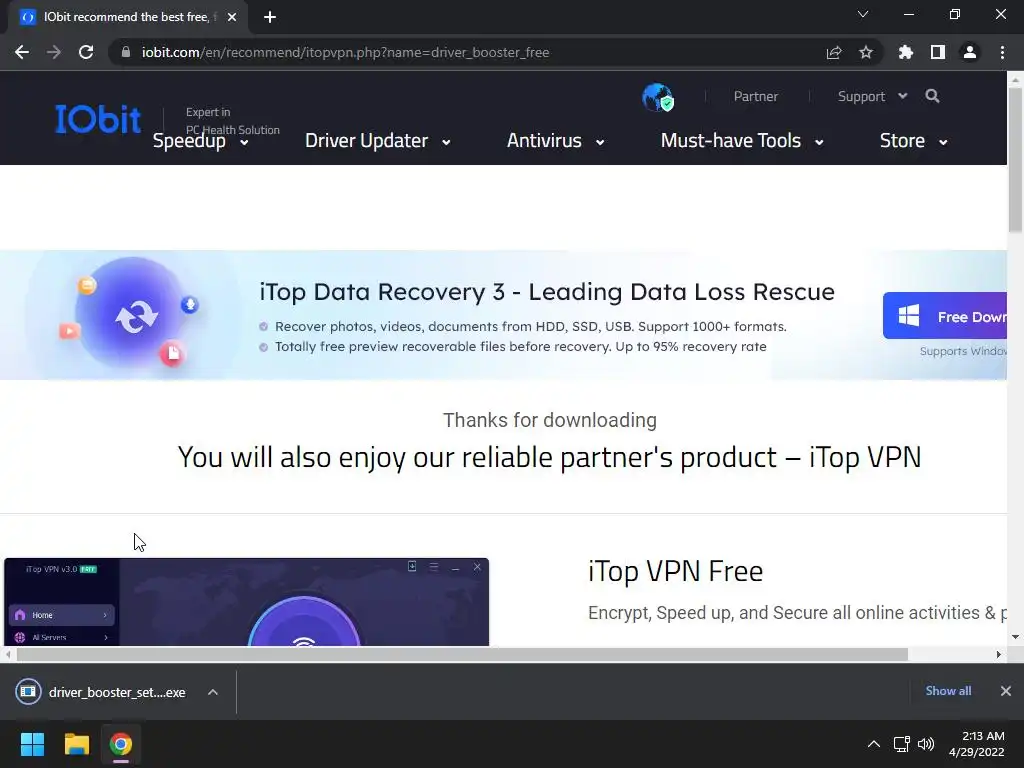The width and height of the screenshot is (1024, 768).
Task: Open the tab search dropdown
Action: point(863,14)
